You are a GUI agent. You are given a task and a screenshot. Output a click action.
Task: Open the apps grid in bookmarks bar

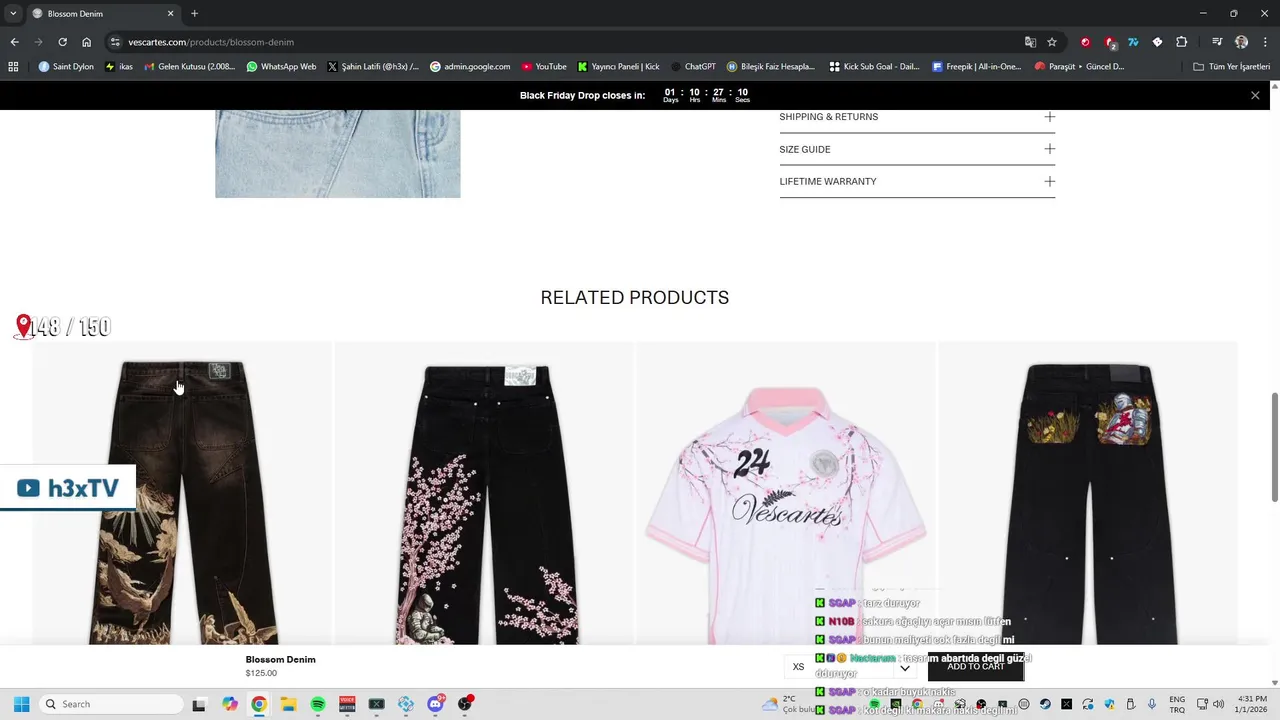13,67
